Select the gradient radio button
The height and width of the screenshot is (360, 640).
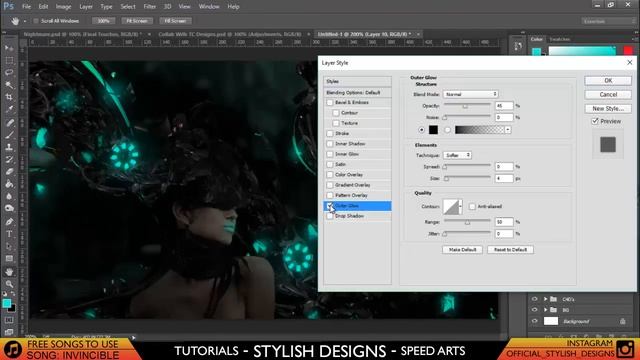(447, 130)
